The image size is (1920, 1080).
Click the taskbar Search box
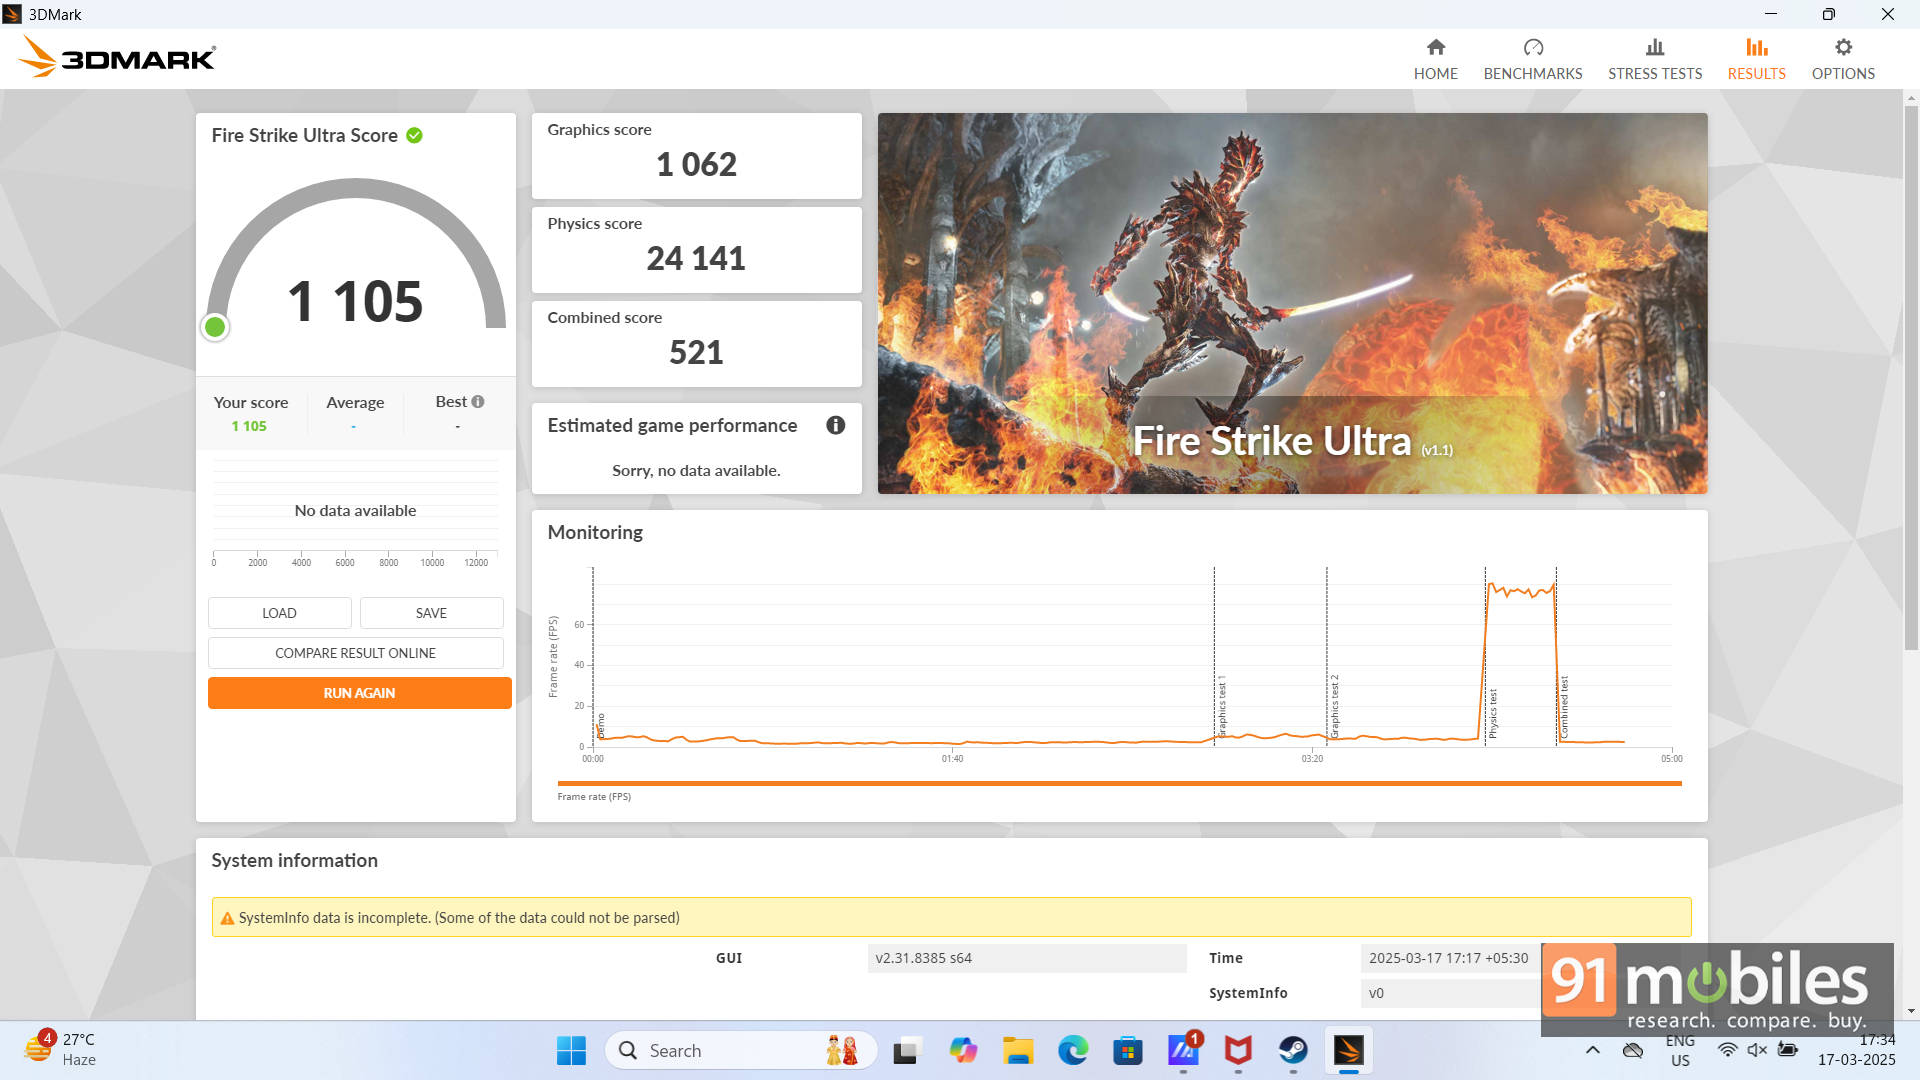coord(741,1051)
